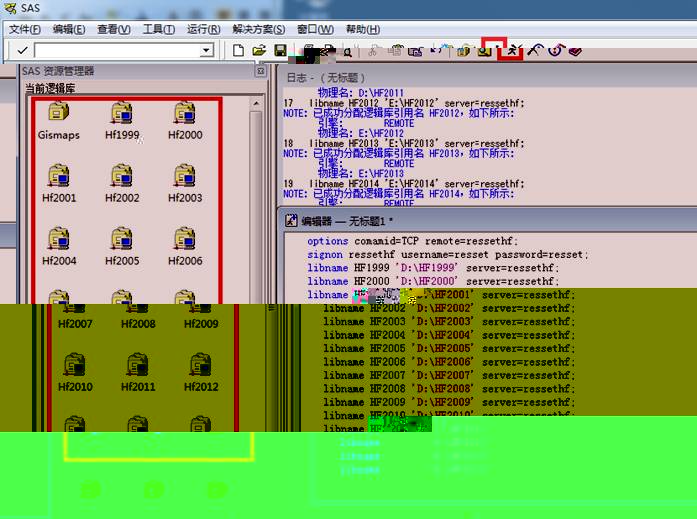The image size is (697, 519).
Task: Click log text 物理名: E:\HF2012
Action: click(x=361, y=133)
